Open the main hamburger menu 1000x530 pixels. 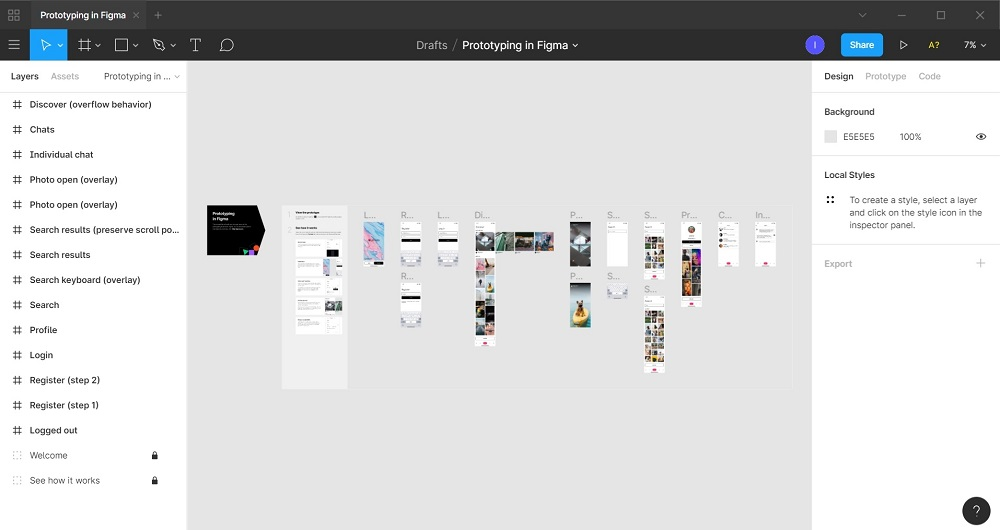pyautogui.click(x=14, y=45)
